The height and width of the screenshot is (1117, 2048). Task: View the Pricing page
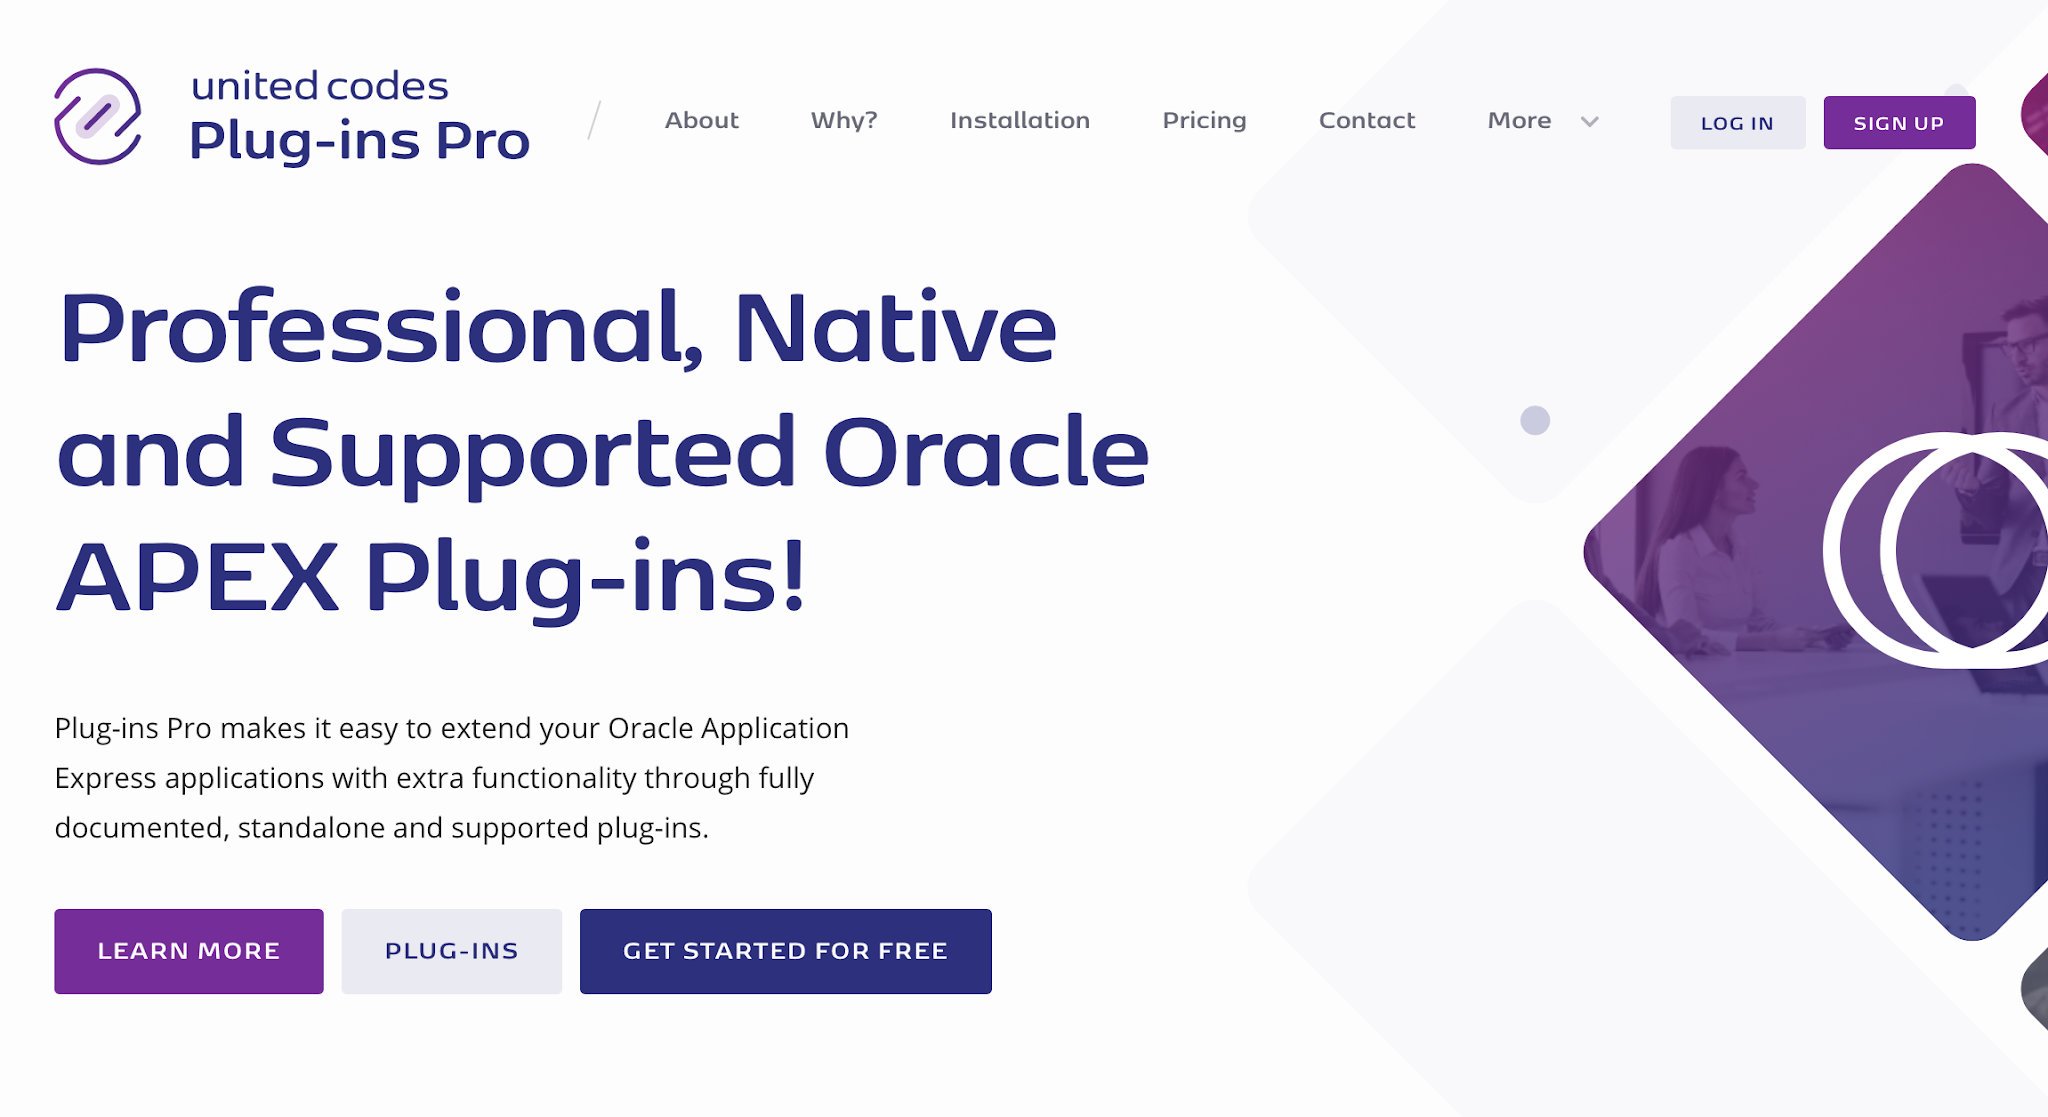click(x=1205, y=120)
